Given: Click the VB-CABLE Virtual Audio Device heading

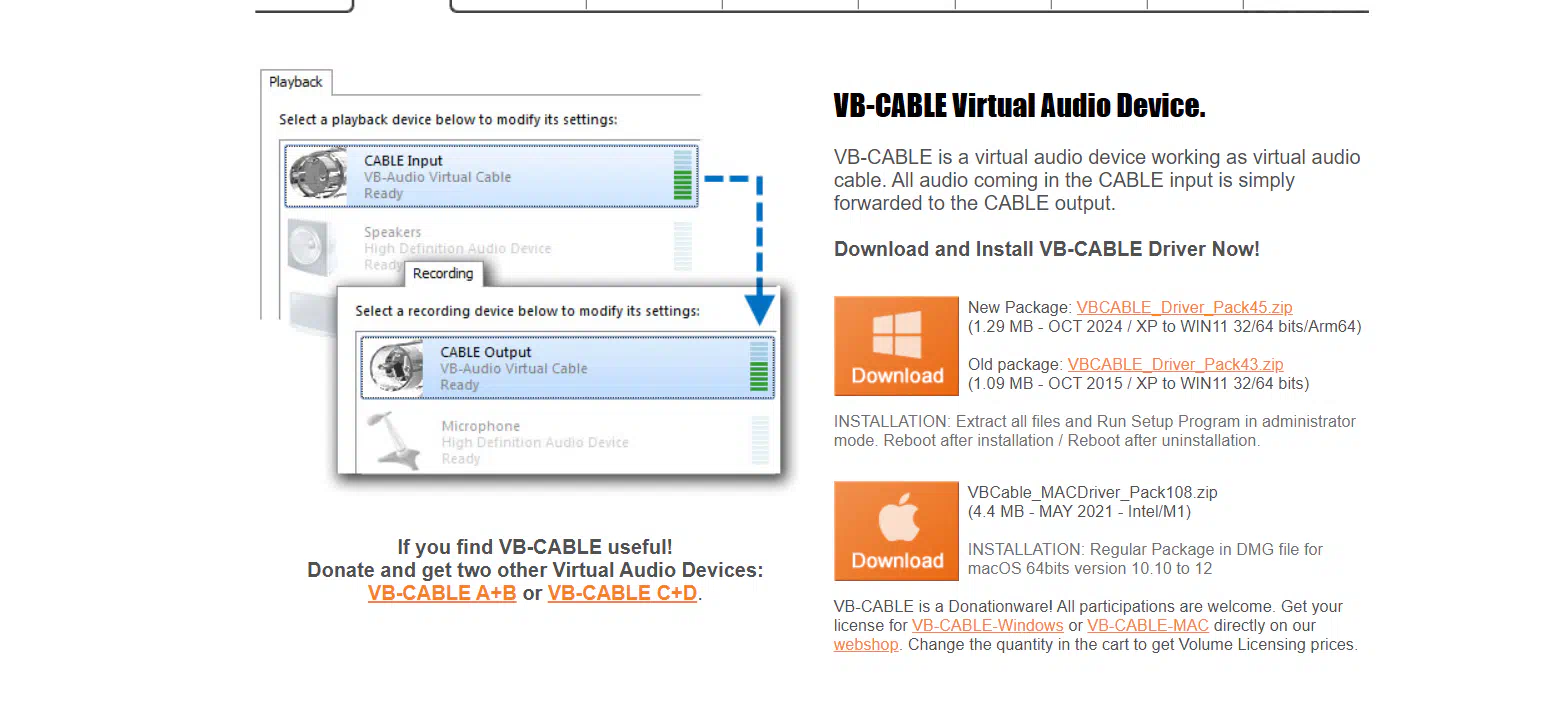Looking at the screenshot, I should point(1019,106).
